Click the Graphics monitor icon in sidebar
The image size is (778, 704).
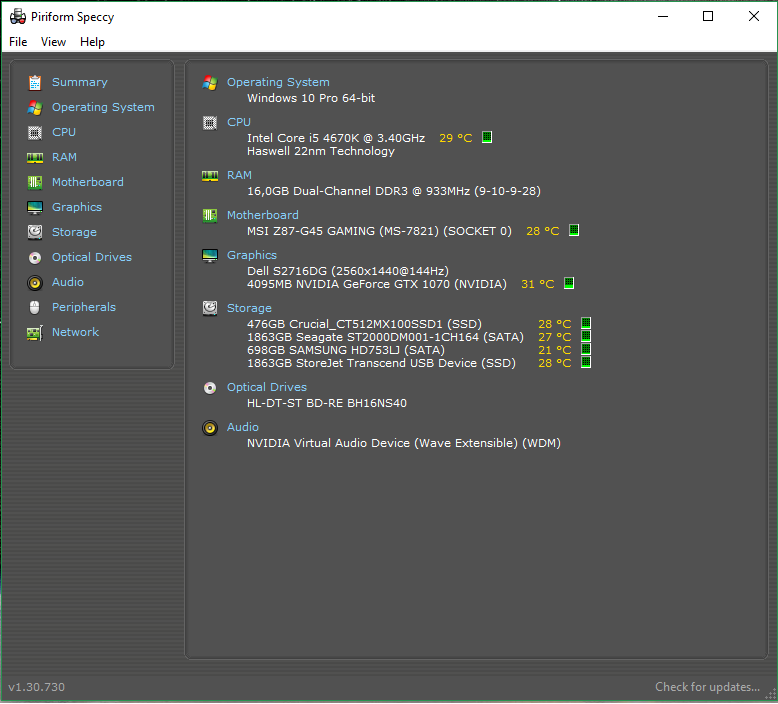click(35, 207)
